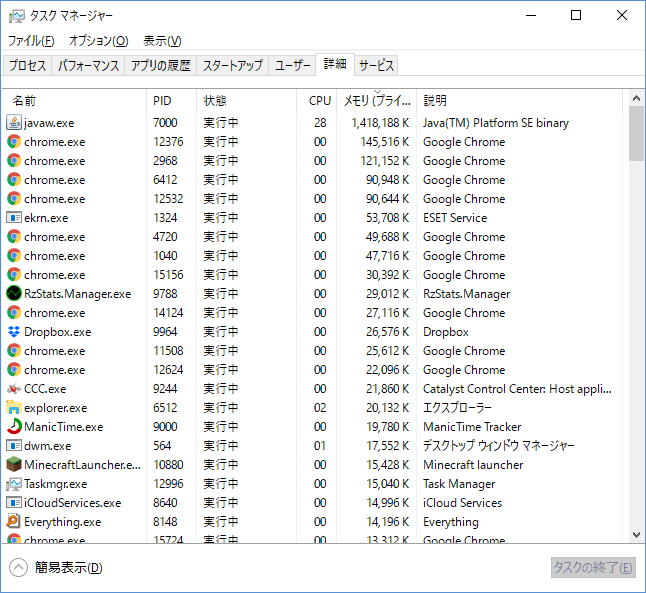The height and width of the screenshot is (593, 646).
Task: Click Chrome icon for PID 4720 row
Action: 14,237
